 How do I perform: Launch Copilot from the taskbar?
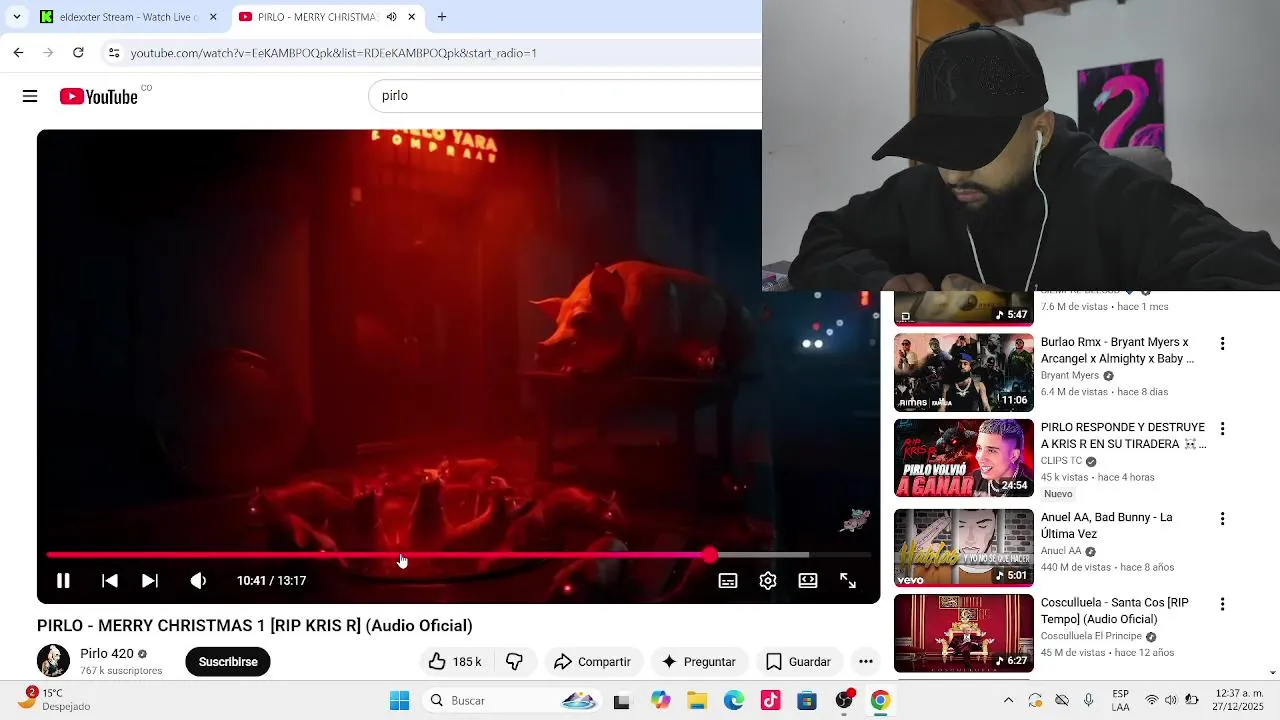(660, 700)
